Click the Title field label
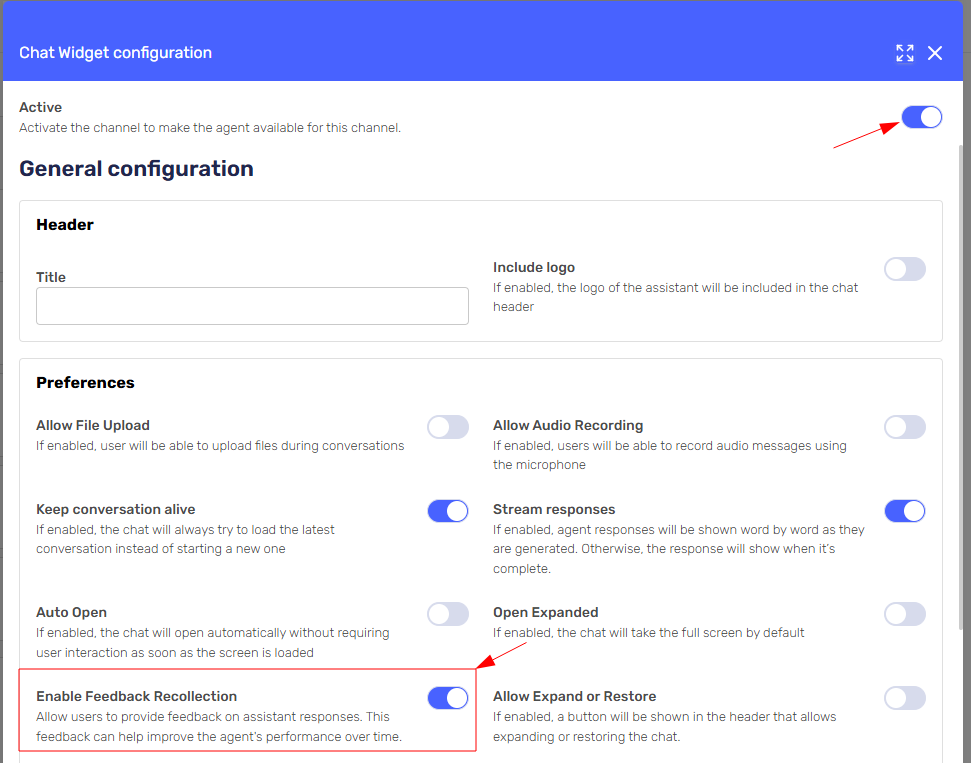This screenshot has width=971, height=763. click(51, 277)
